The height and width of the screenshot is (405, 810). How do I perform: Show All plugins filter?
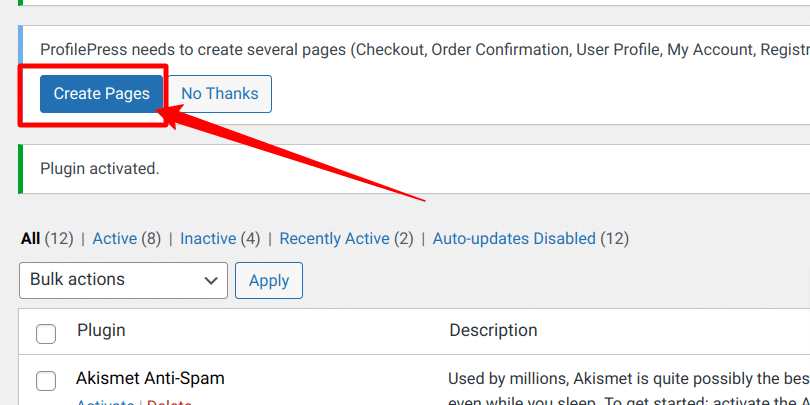click(30, 239)
